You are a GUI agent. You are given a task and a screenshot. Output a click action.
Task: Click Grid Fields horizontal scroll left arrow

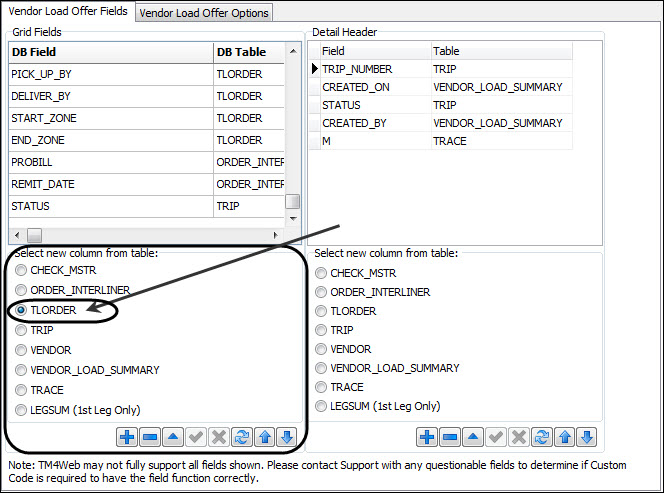tap(17, 235)
